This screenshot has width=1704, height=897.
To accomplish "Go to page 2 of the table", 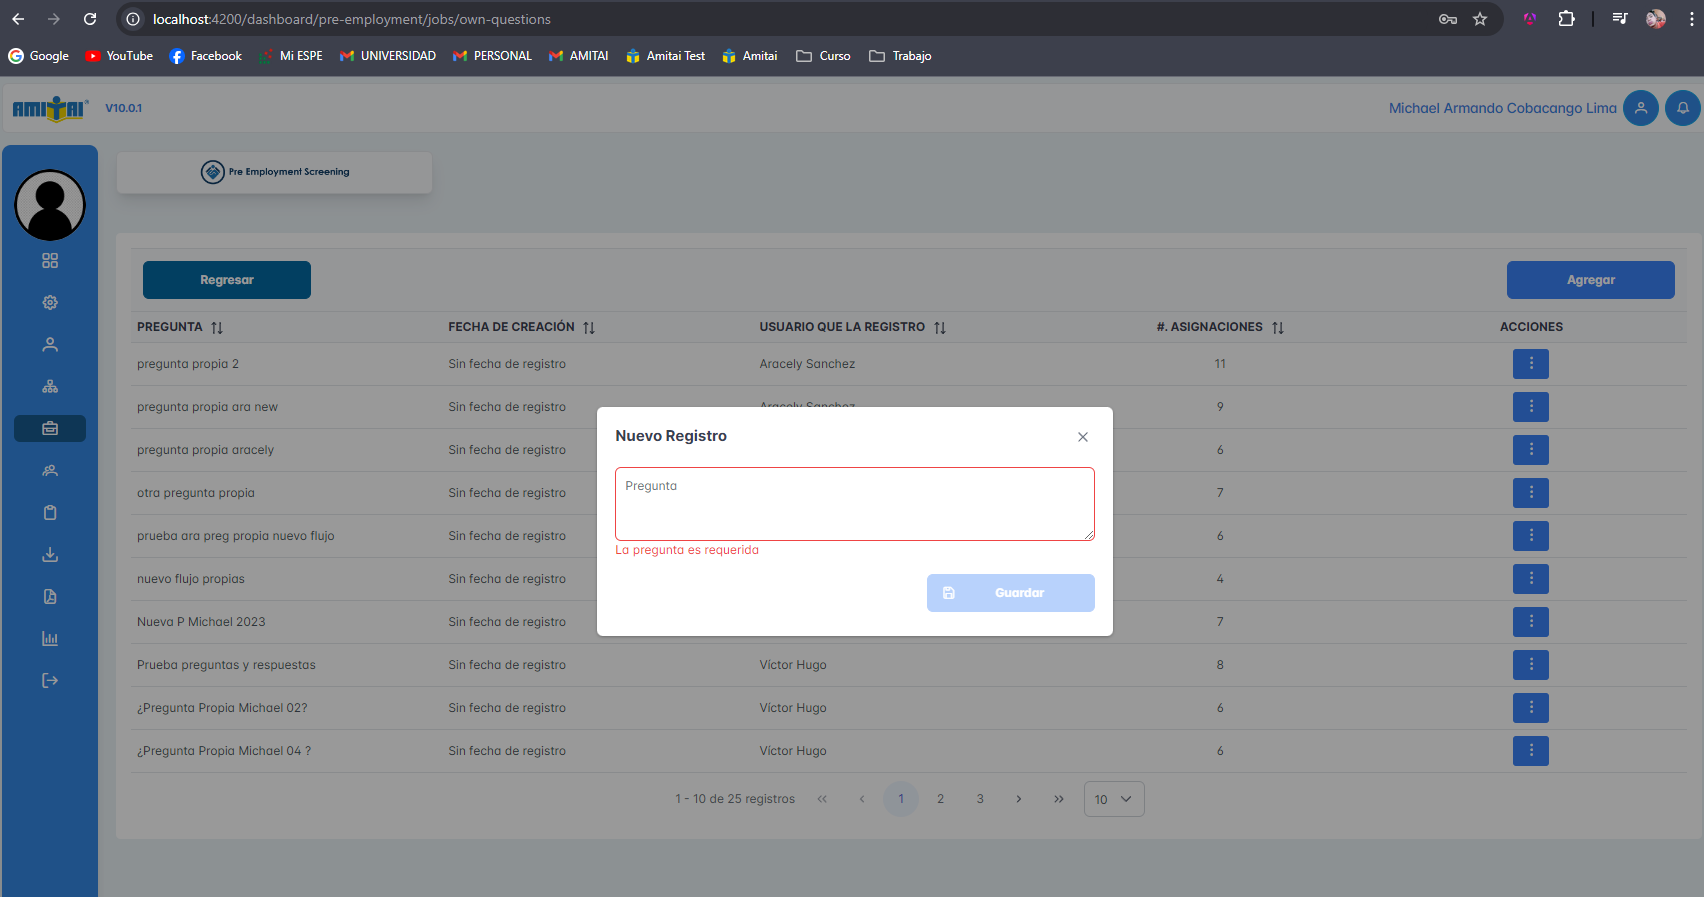I will [x=940, y=799].
